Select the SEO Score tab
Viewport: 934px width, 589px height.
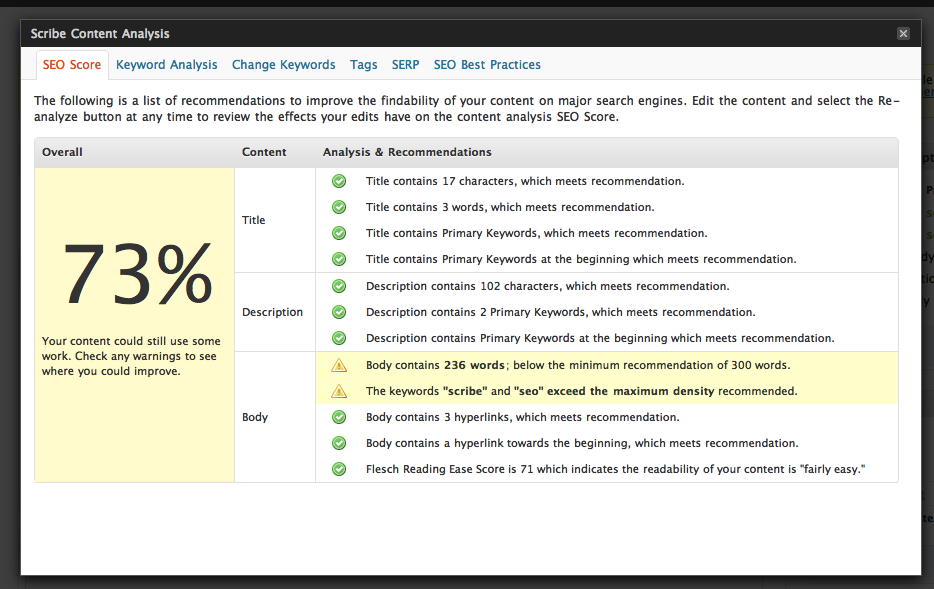click(x=71, y=65)
